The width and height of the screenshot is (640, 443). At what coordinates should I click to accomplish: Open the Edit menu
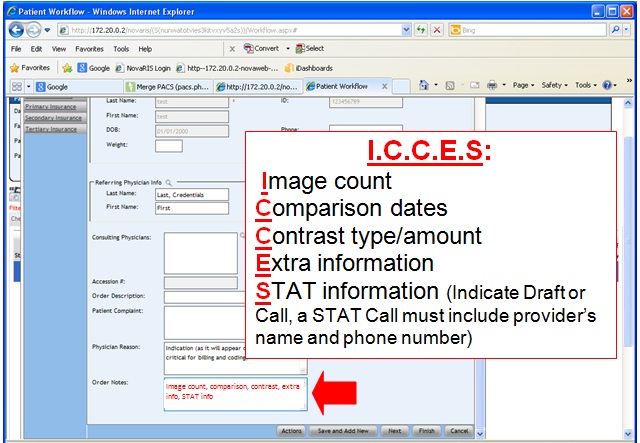[x=36, y=49]
